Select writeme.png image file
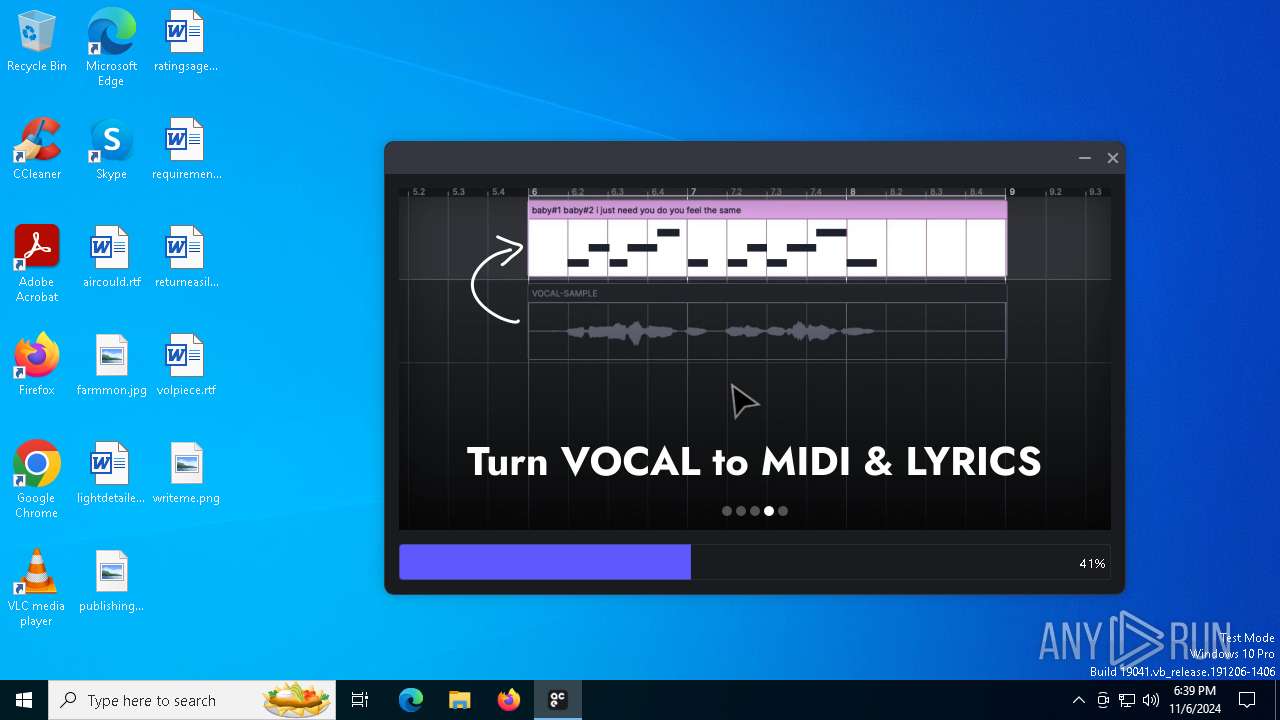The image size is (1280, 720). [x=185, y=474]
